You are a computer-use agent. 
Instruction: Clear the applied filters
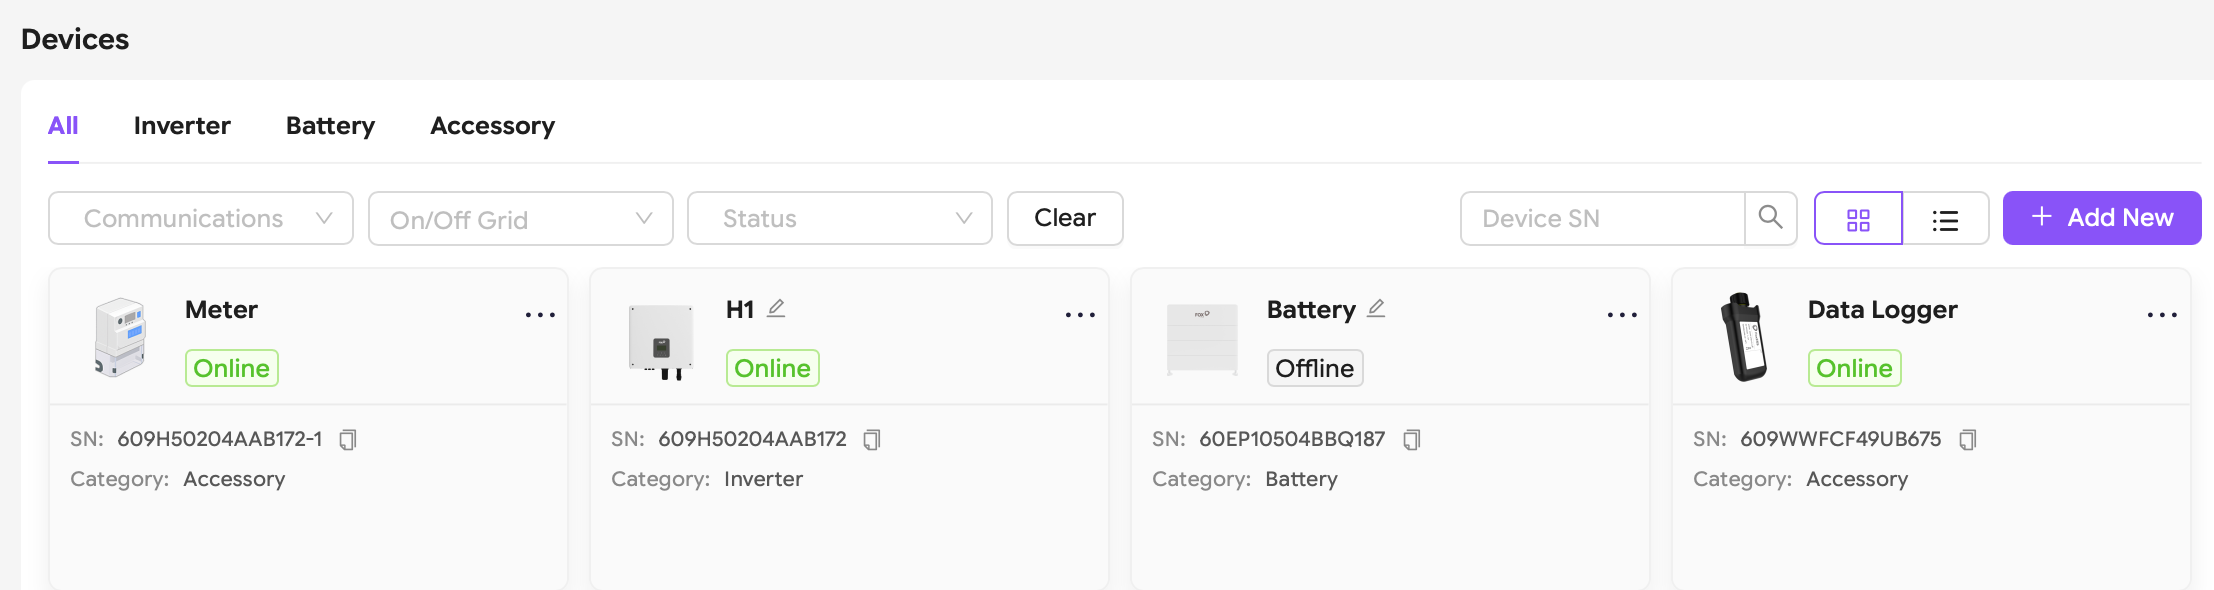1065,218
